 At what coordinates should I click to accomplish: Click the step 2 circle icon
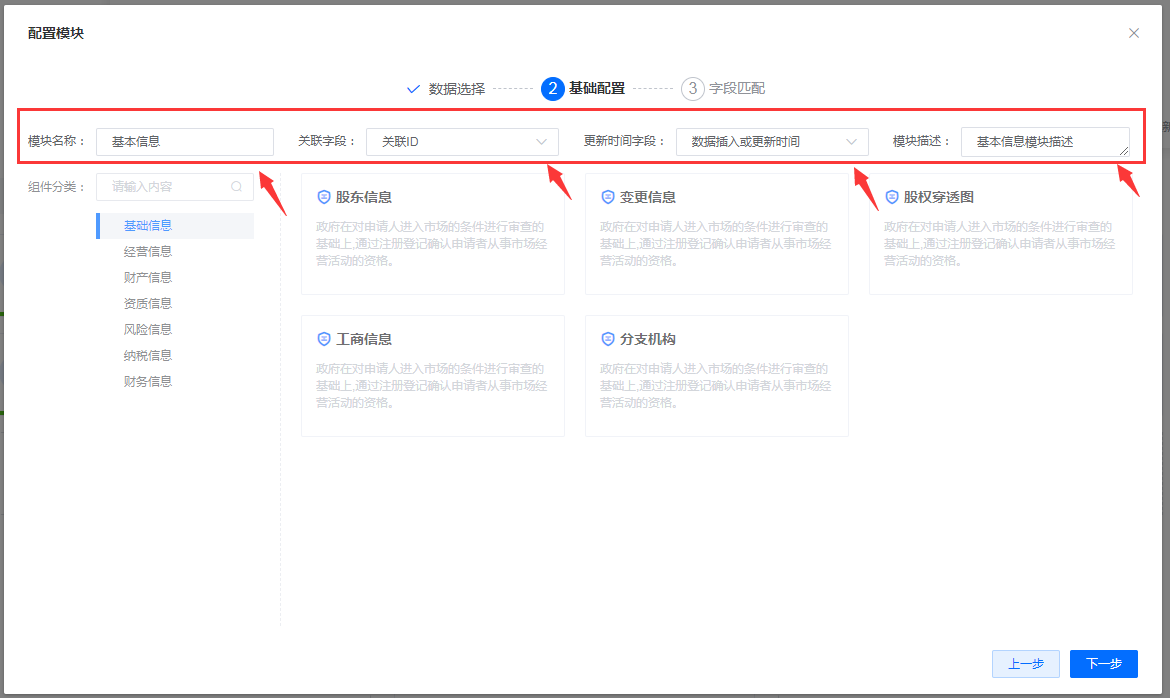(552, 89)
